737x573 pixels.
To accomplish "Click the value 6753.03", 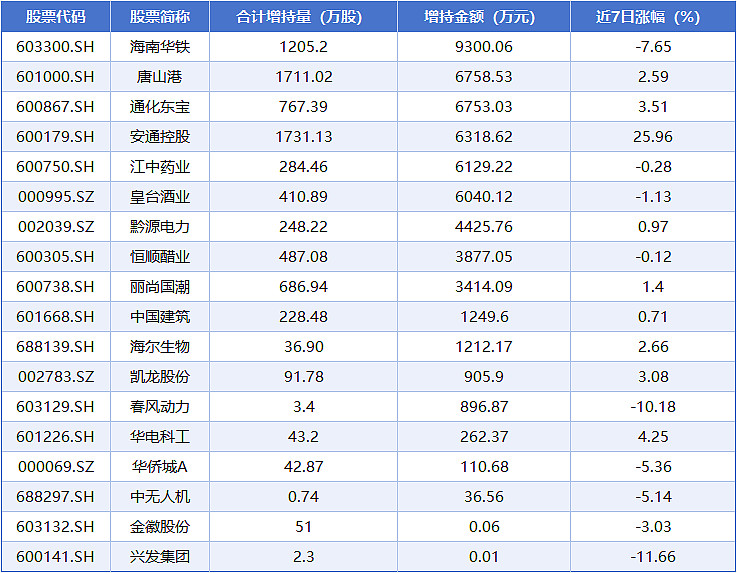I will 484,107.
